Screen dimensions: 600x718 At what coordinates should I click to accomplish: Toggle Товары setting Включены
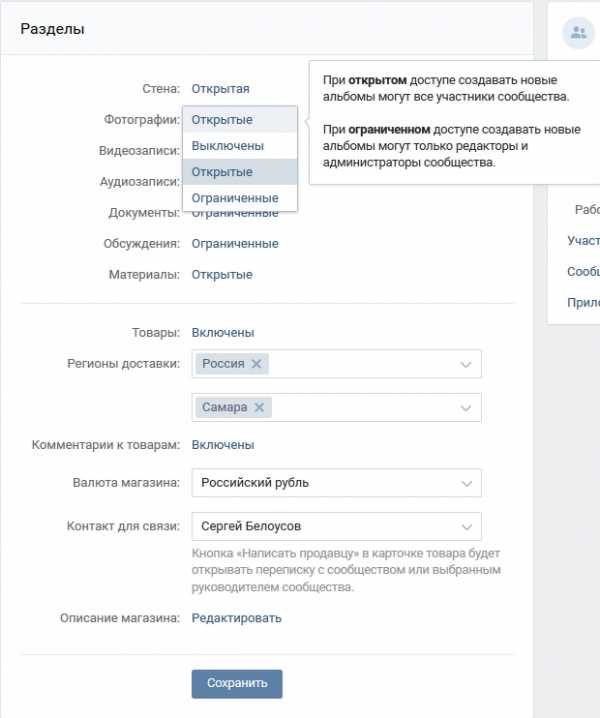(x=223, y=333)
